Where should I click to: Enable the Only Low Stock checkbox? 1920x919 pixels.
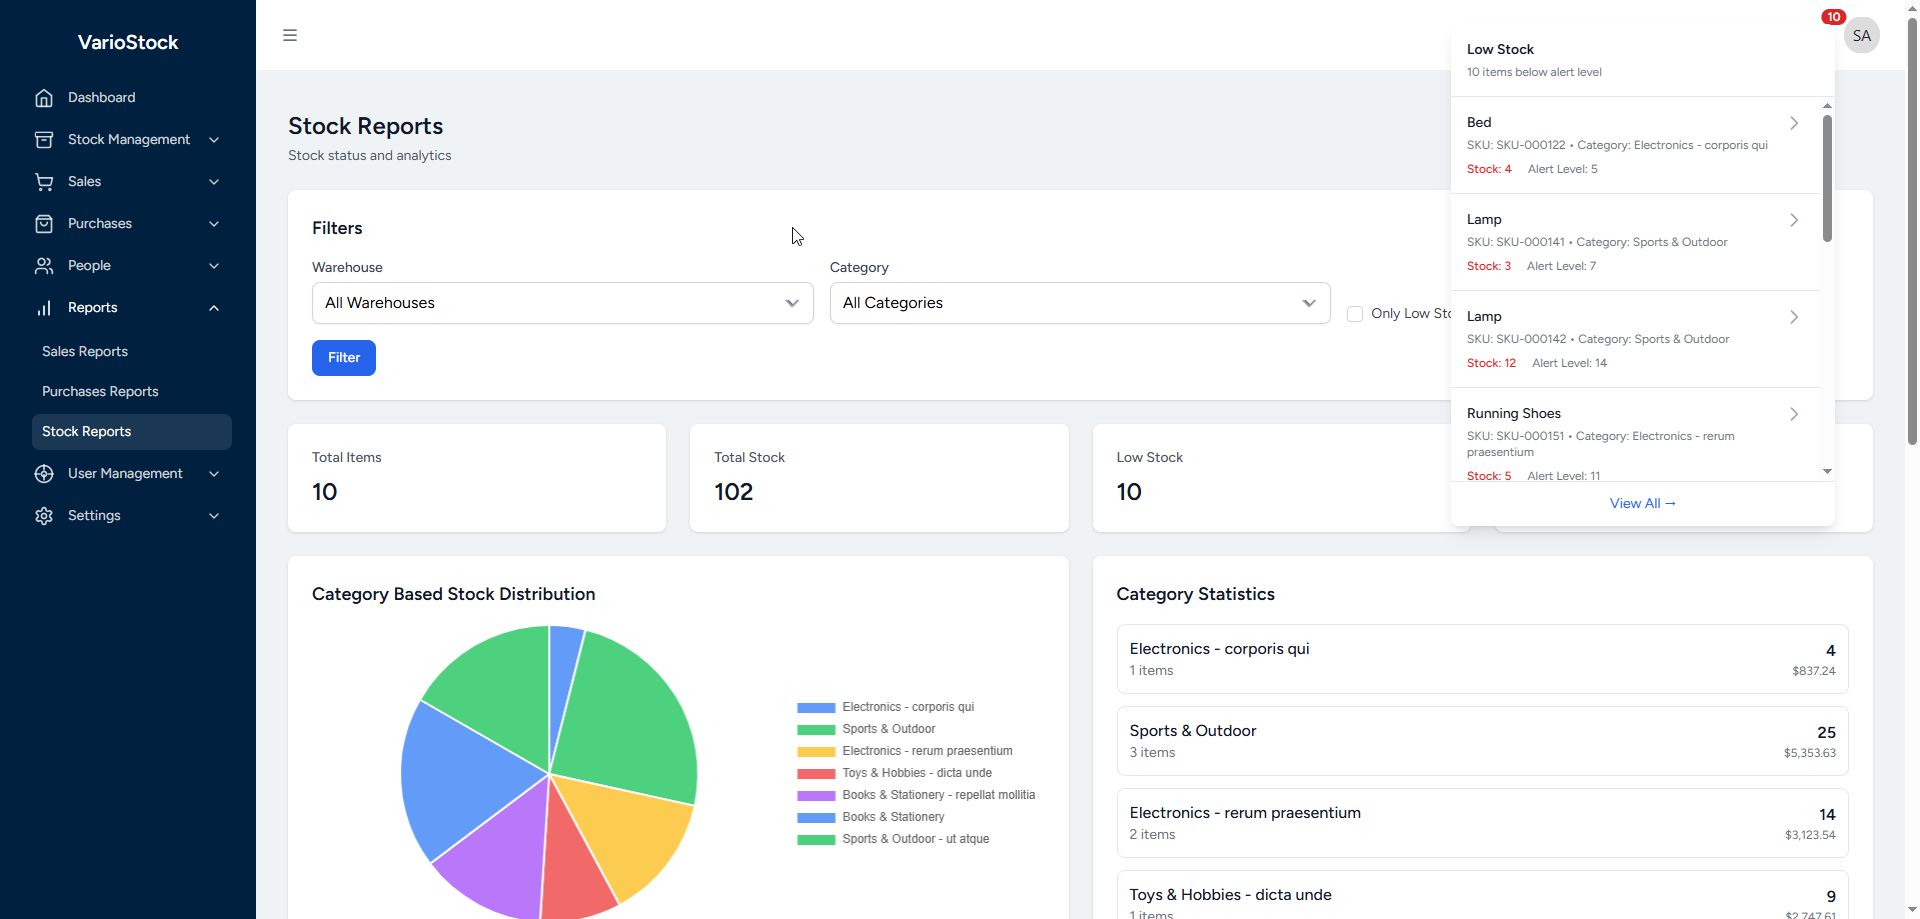coord(1355,314)
